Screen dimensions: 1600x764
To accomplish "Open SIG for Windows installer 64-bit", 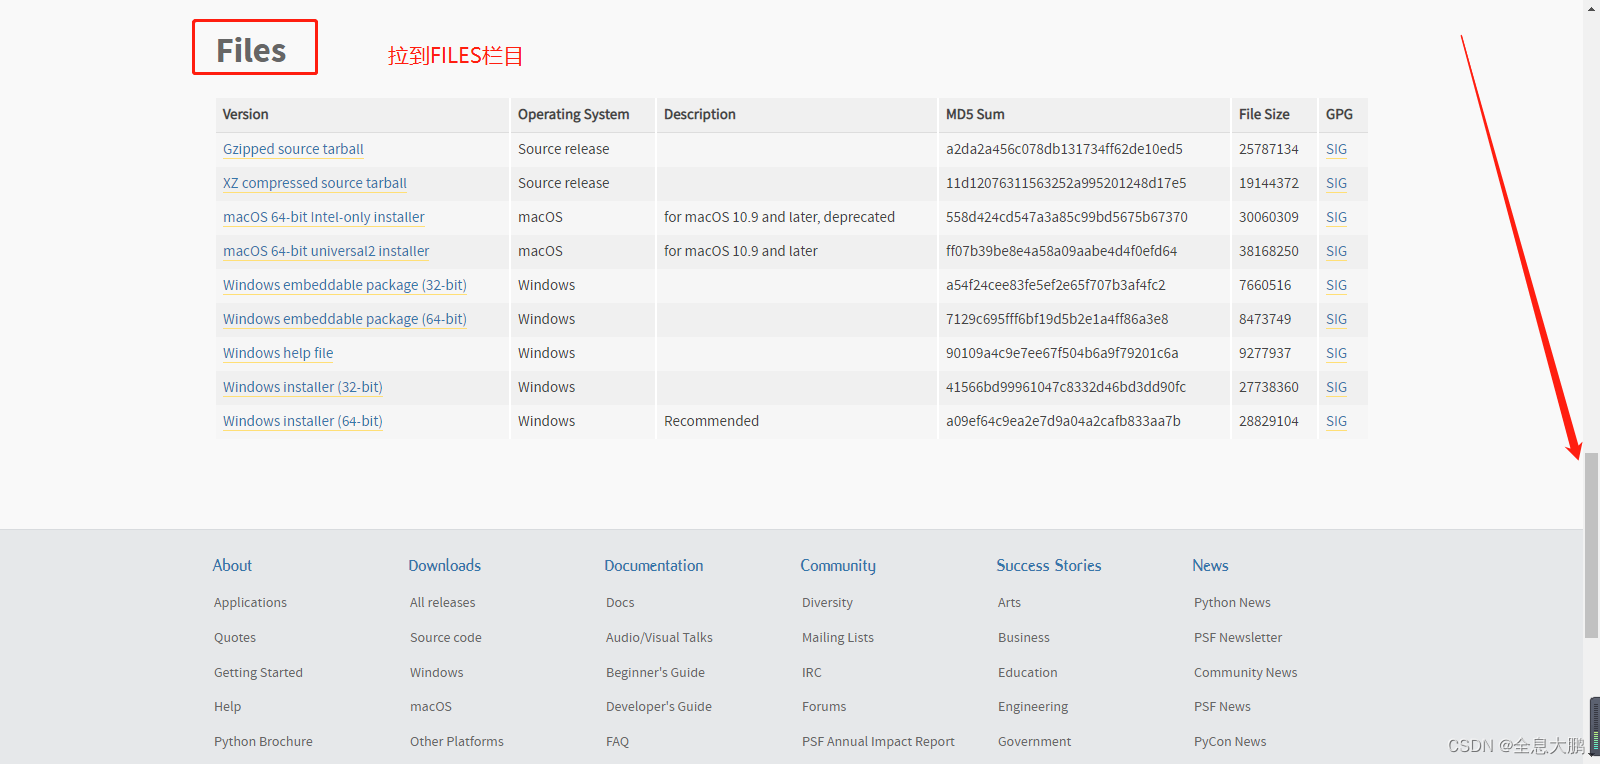I will [x=1336, y=421].
